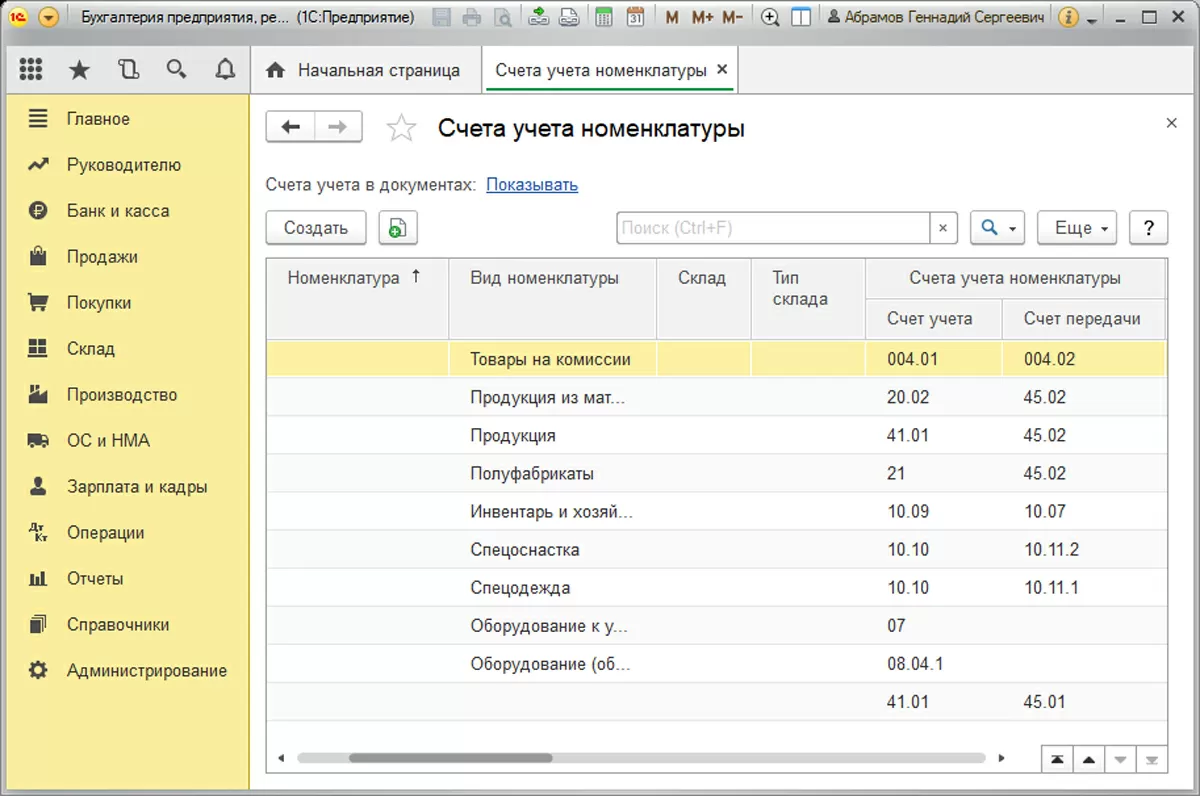Expand the Еще dropdown menu
The width and height of the screenshot is (1200, 796).
coord(1078,228)
